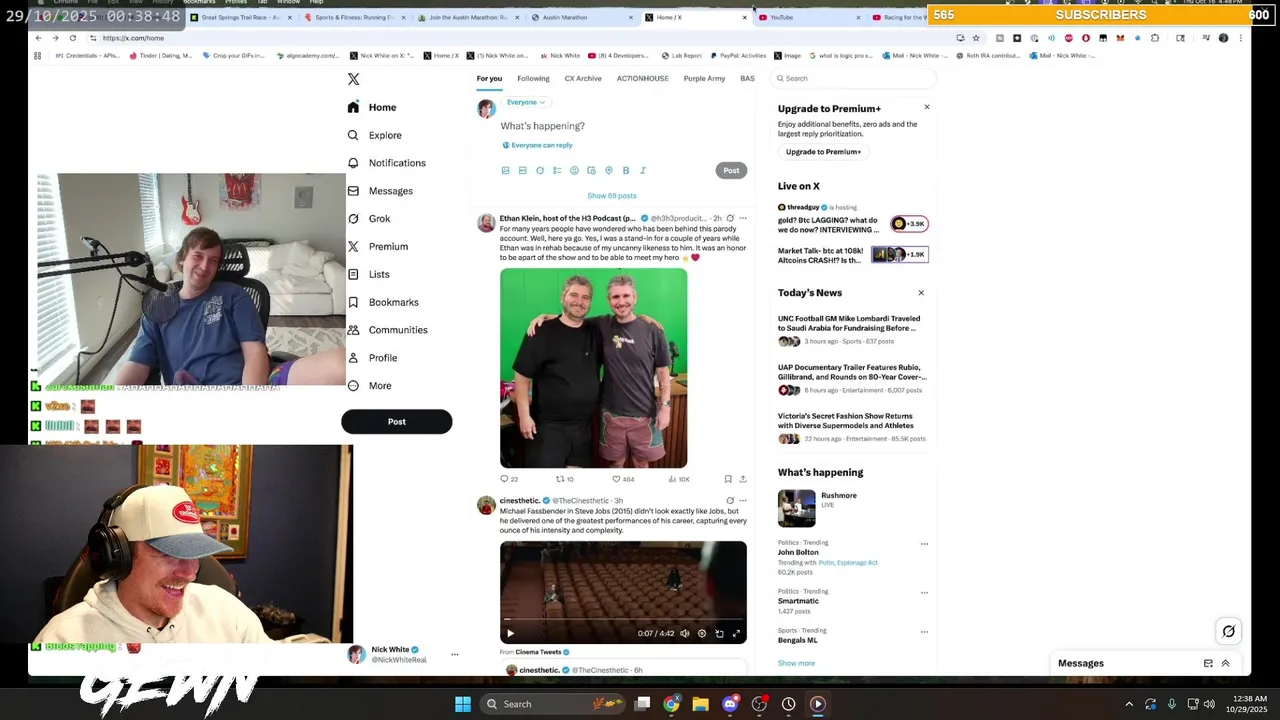Click the X logo above Home
Viewport: 1280px width, 720px height.
(353, 79)
